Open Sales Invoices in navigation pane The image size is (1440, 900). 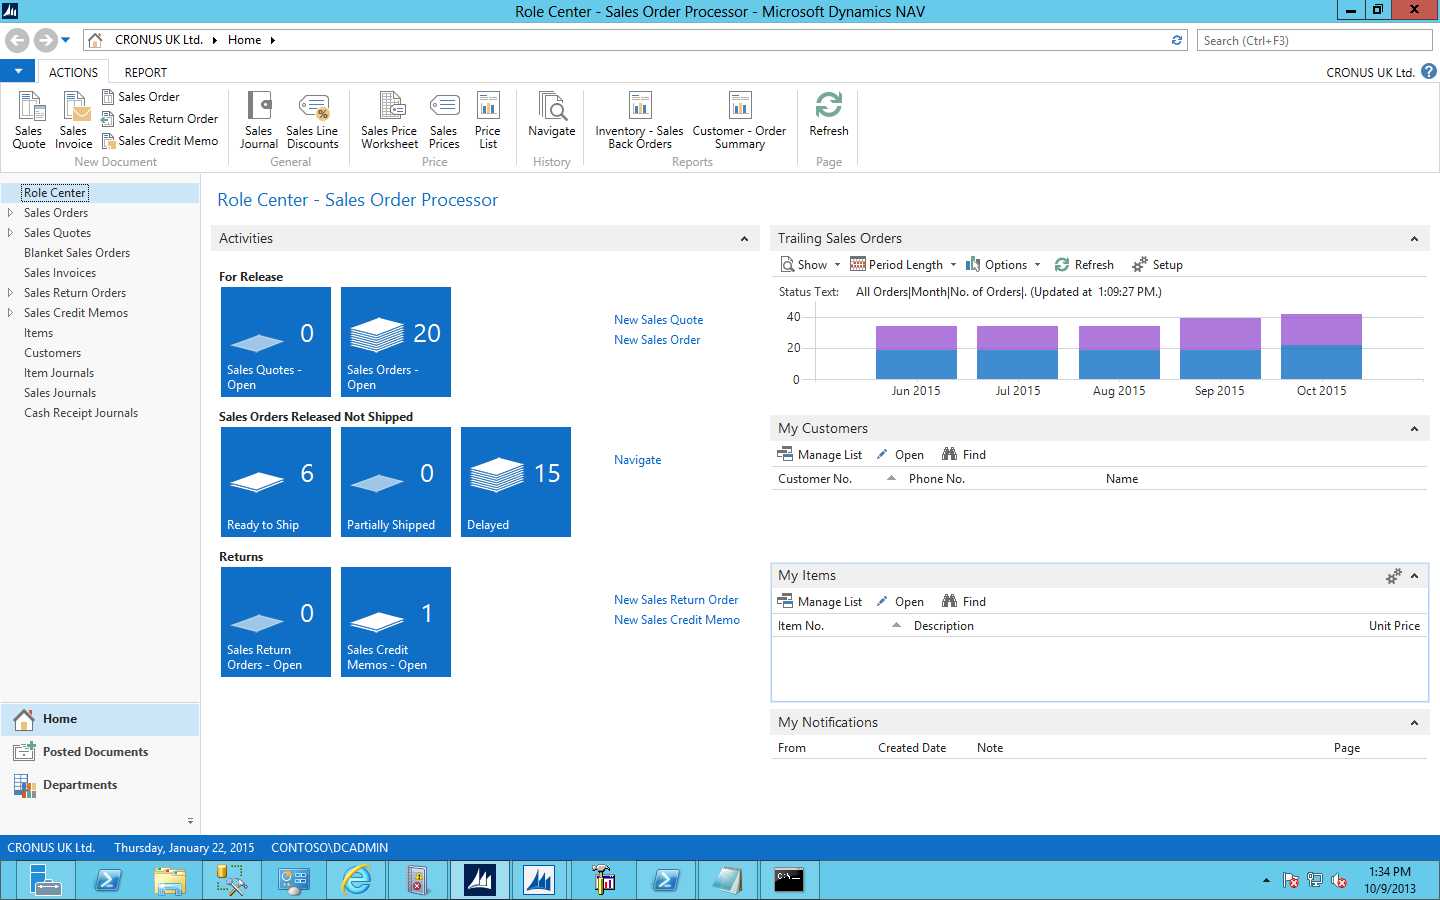pyautogui.click(x=60, y=273)
